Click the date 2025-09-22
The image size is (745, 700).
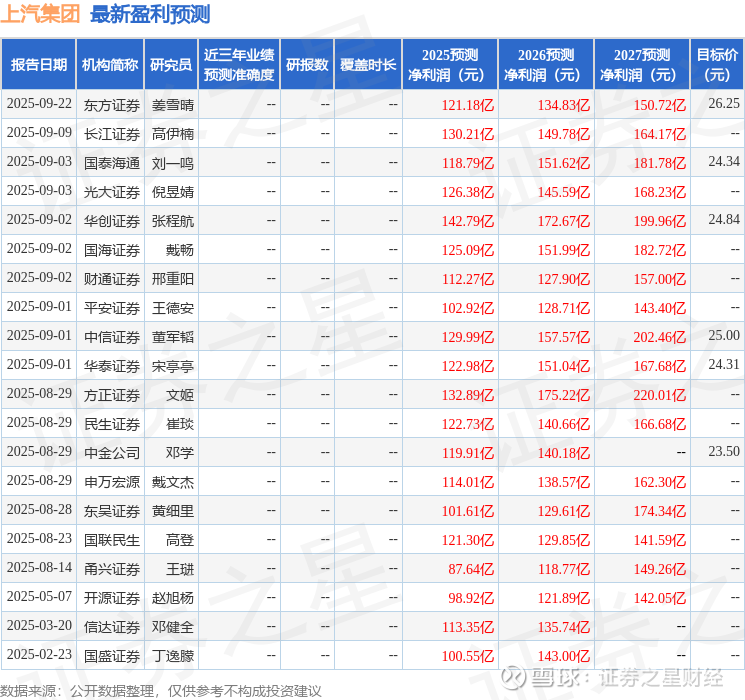point(39,104)
